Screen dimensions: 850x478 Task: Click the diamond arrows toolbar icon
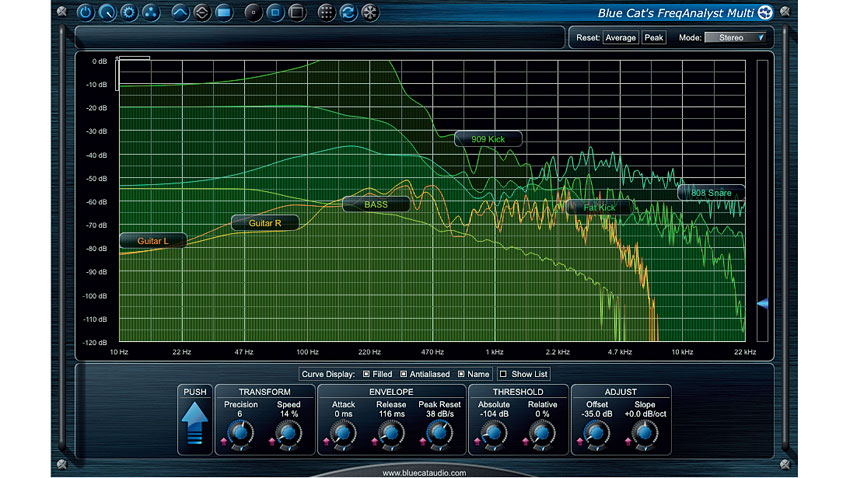[x=202, y=12]
